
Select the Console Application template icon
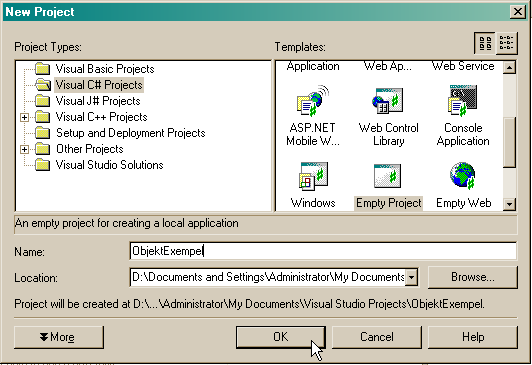(463, 101)
